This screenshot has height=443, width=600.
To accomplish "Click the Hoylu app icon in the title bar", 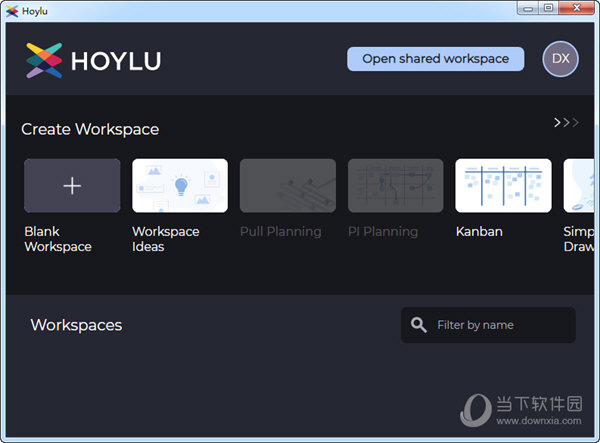I will coord(12,11).
